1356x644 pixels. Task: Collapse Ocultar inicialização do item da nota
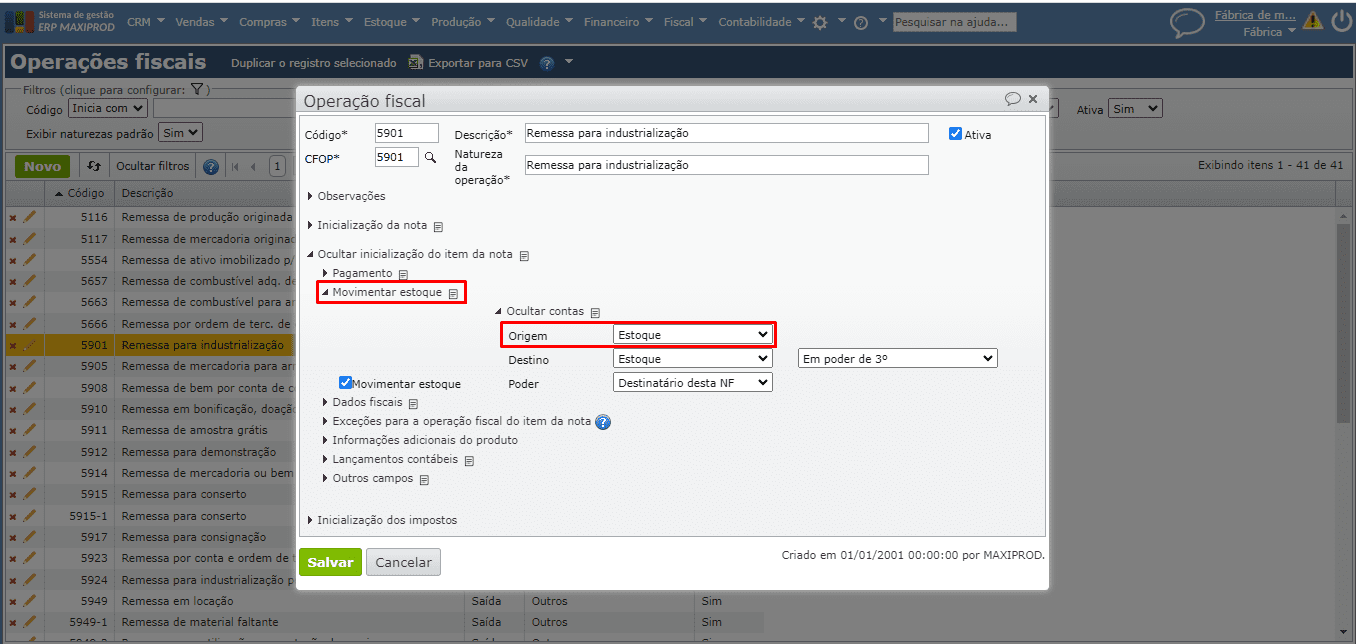click(x=410, y=254)
